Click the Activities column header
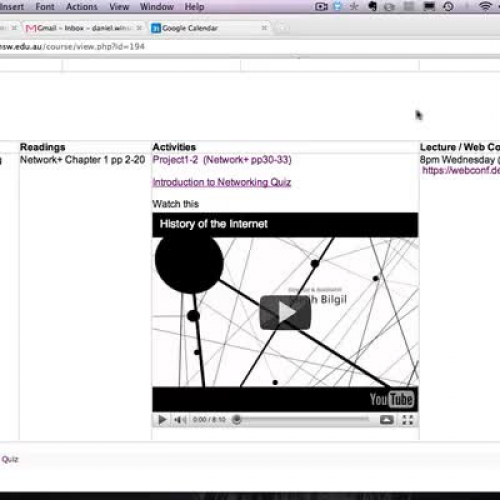The height and width of the screenshot is (500, 500). (x=174, y=147)
